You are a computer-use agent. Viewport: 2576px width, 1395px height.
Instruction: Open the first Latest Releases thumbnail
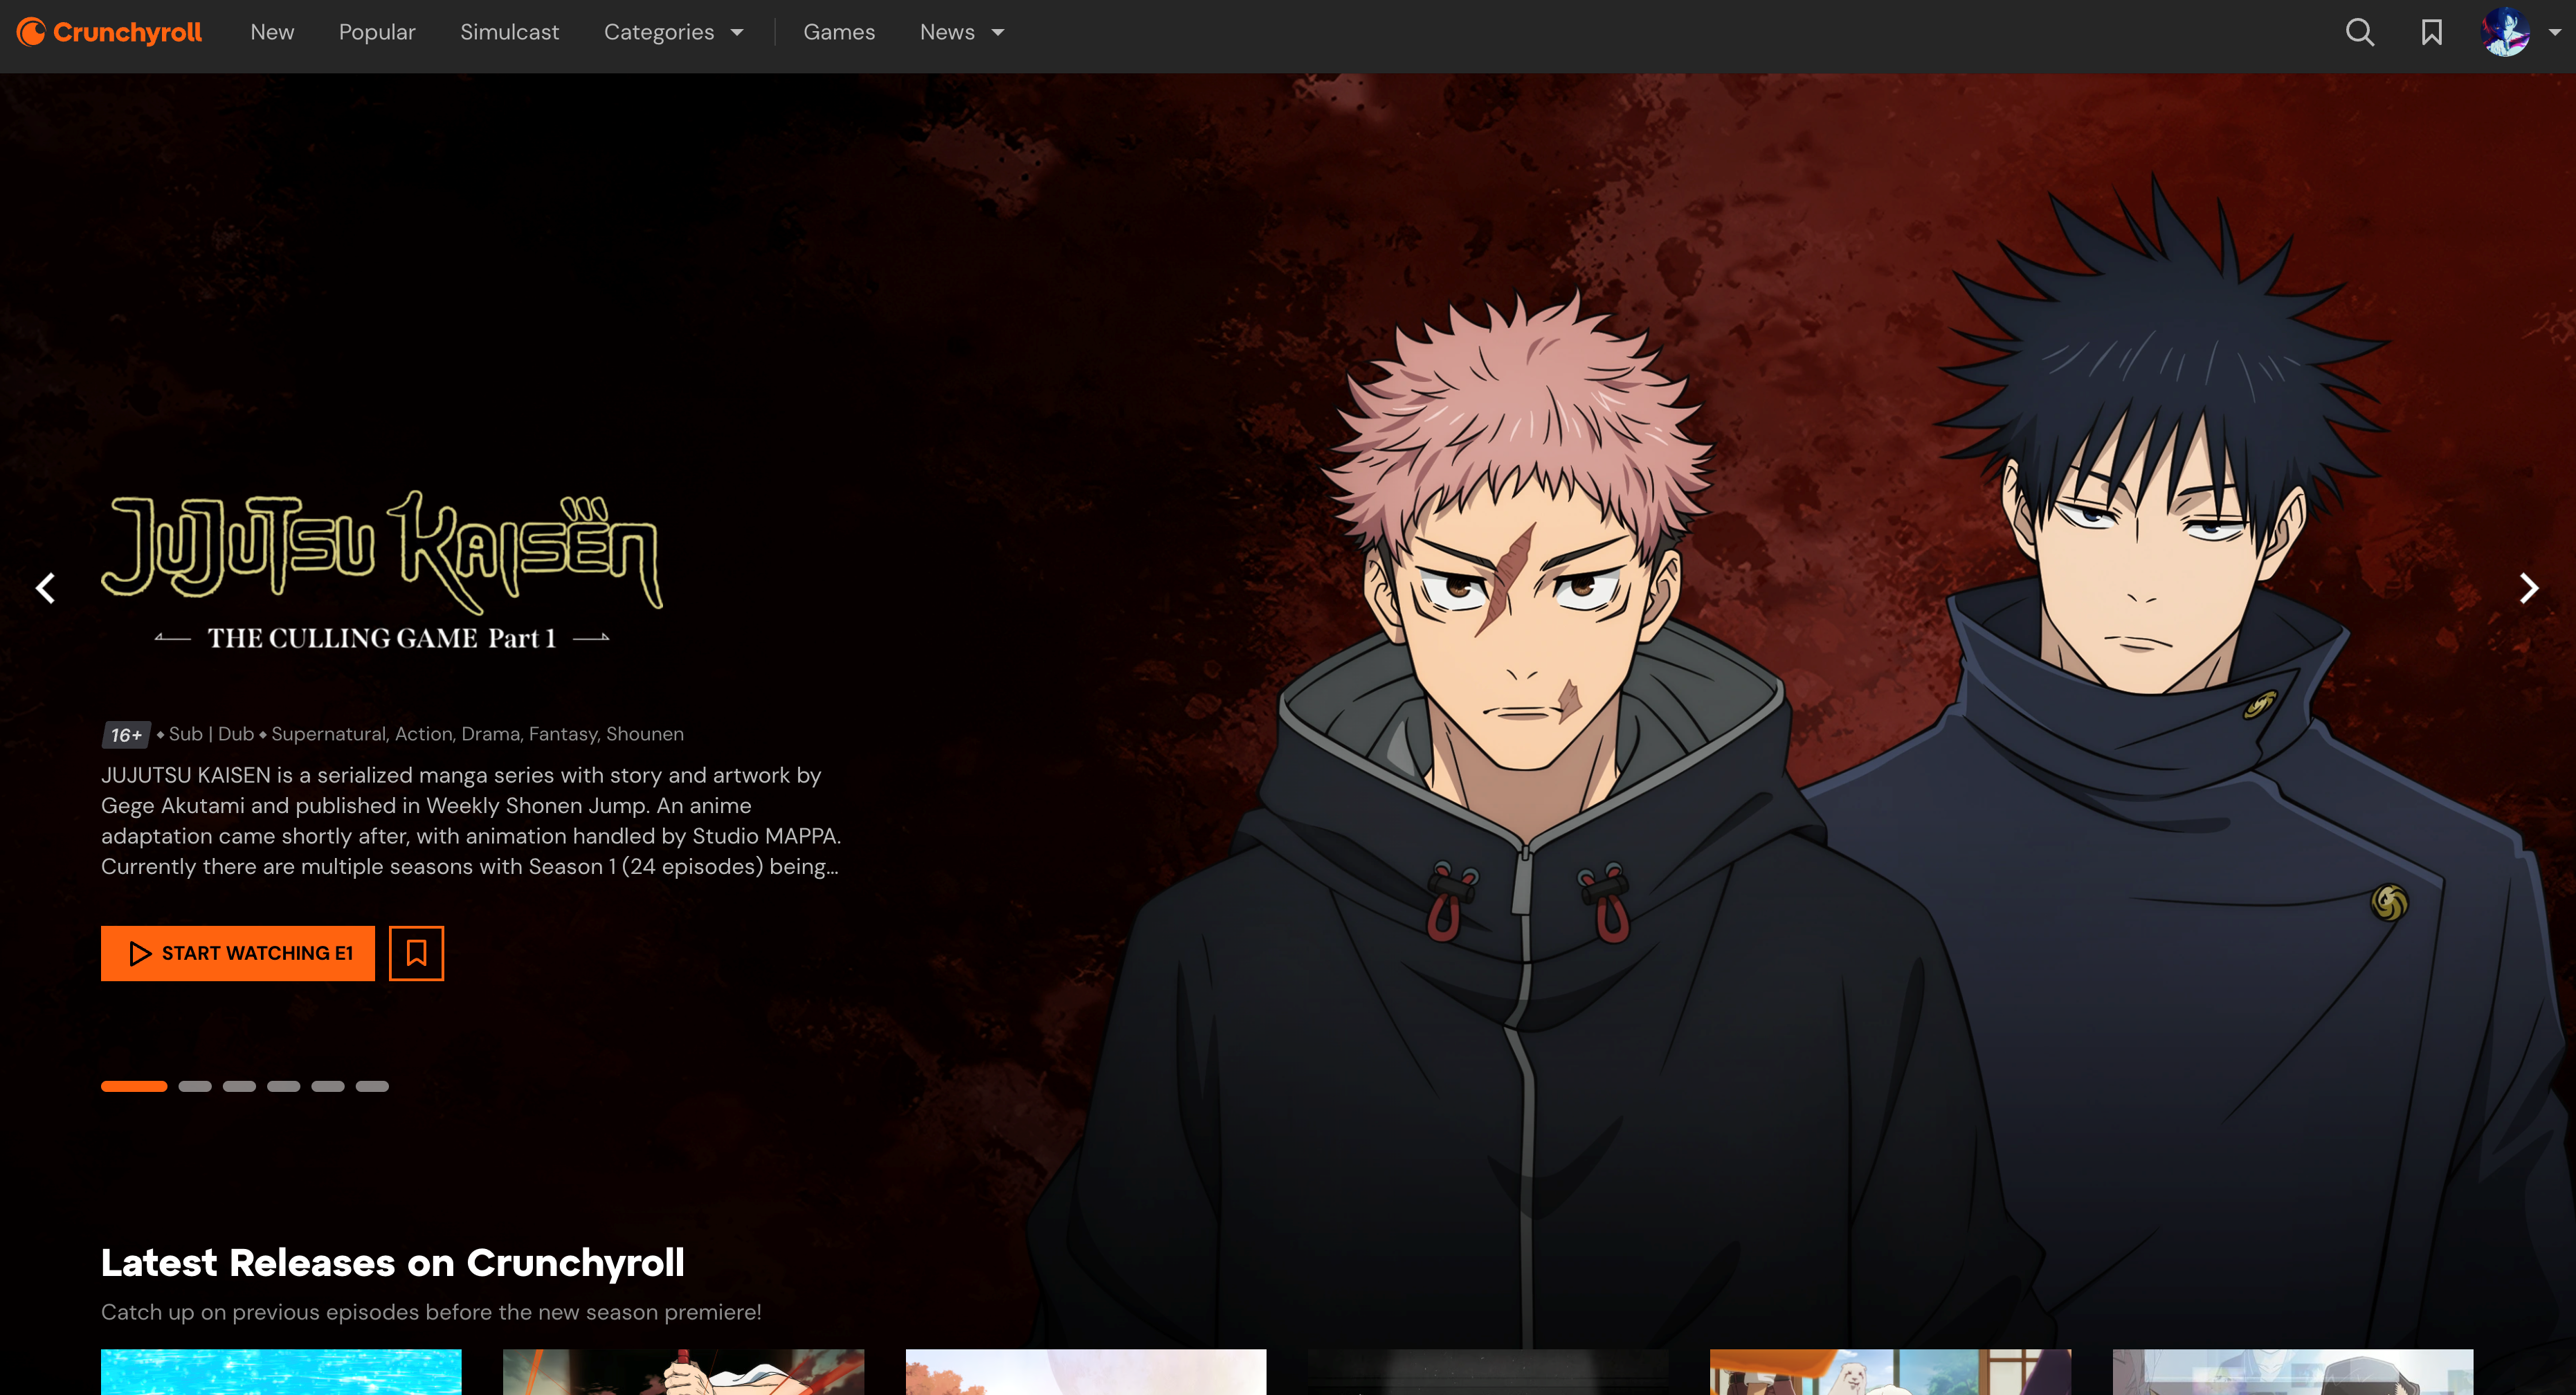pyautogui.click(x=281, y=1372)
